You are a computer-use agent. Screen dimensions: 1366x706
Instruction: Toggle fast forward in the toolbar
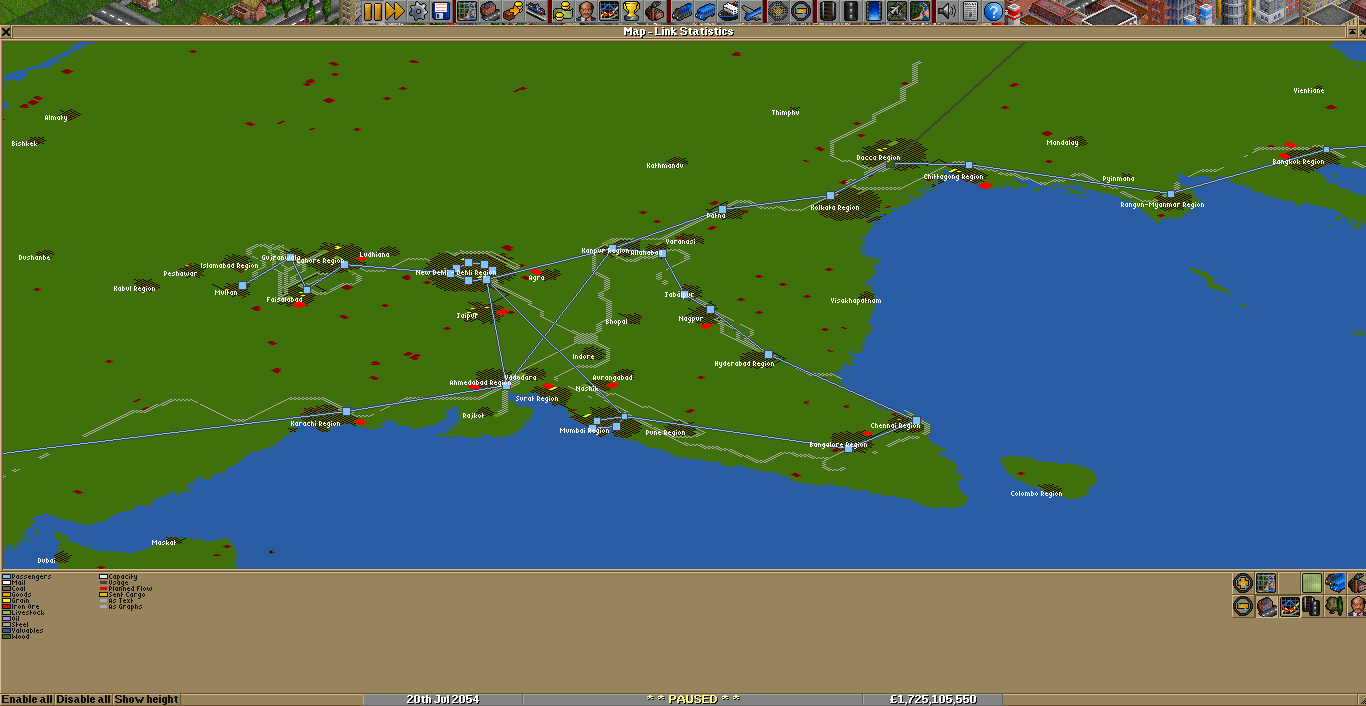click(x=395, y=12)
